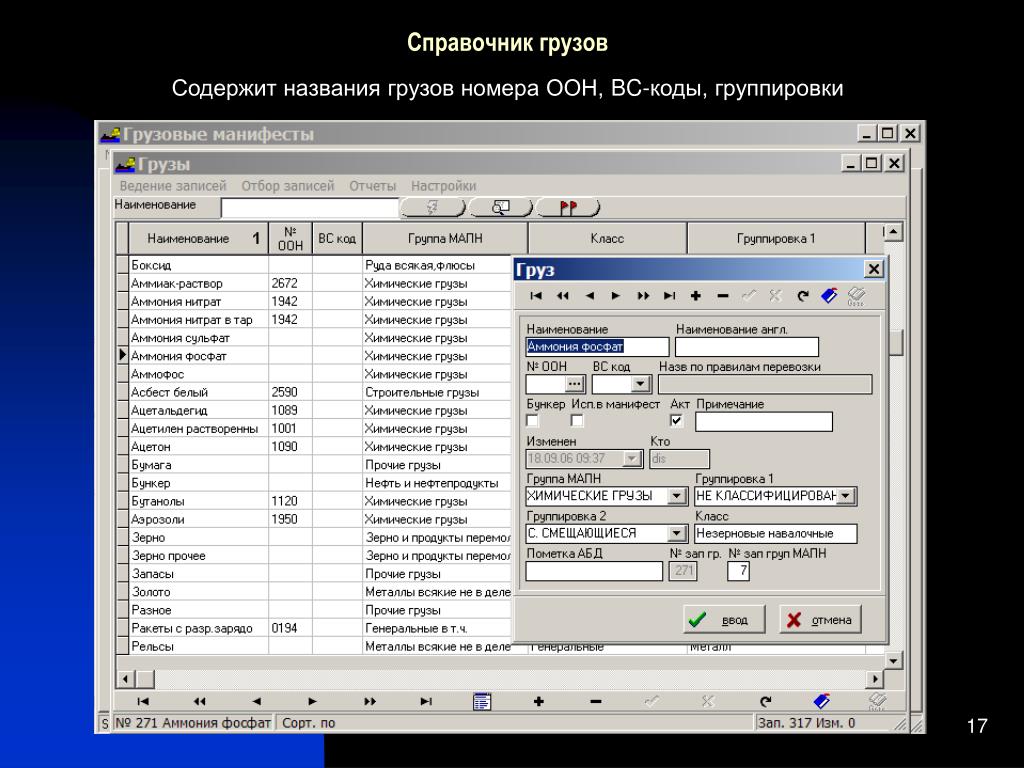Click the search window button in toolbar
This screenshot has width=1024, height=768.
coord(501,208)
